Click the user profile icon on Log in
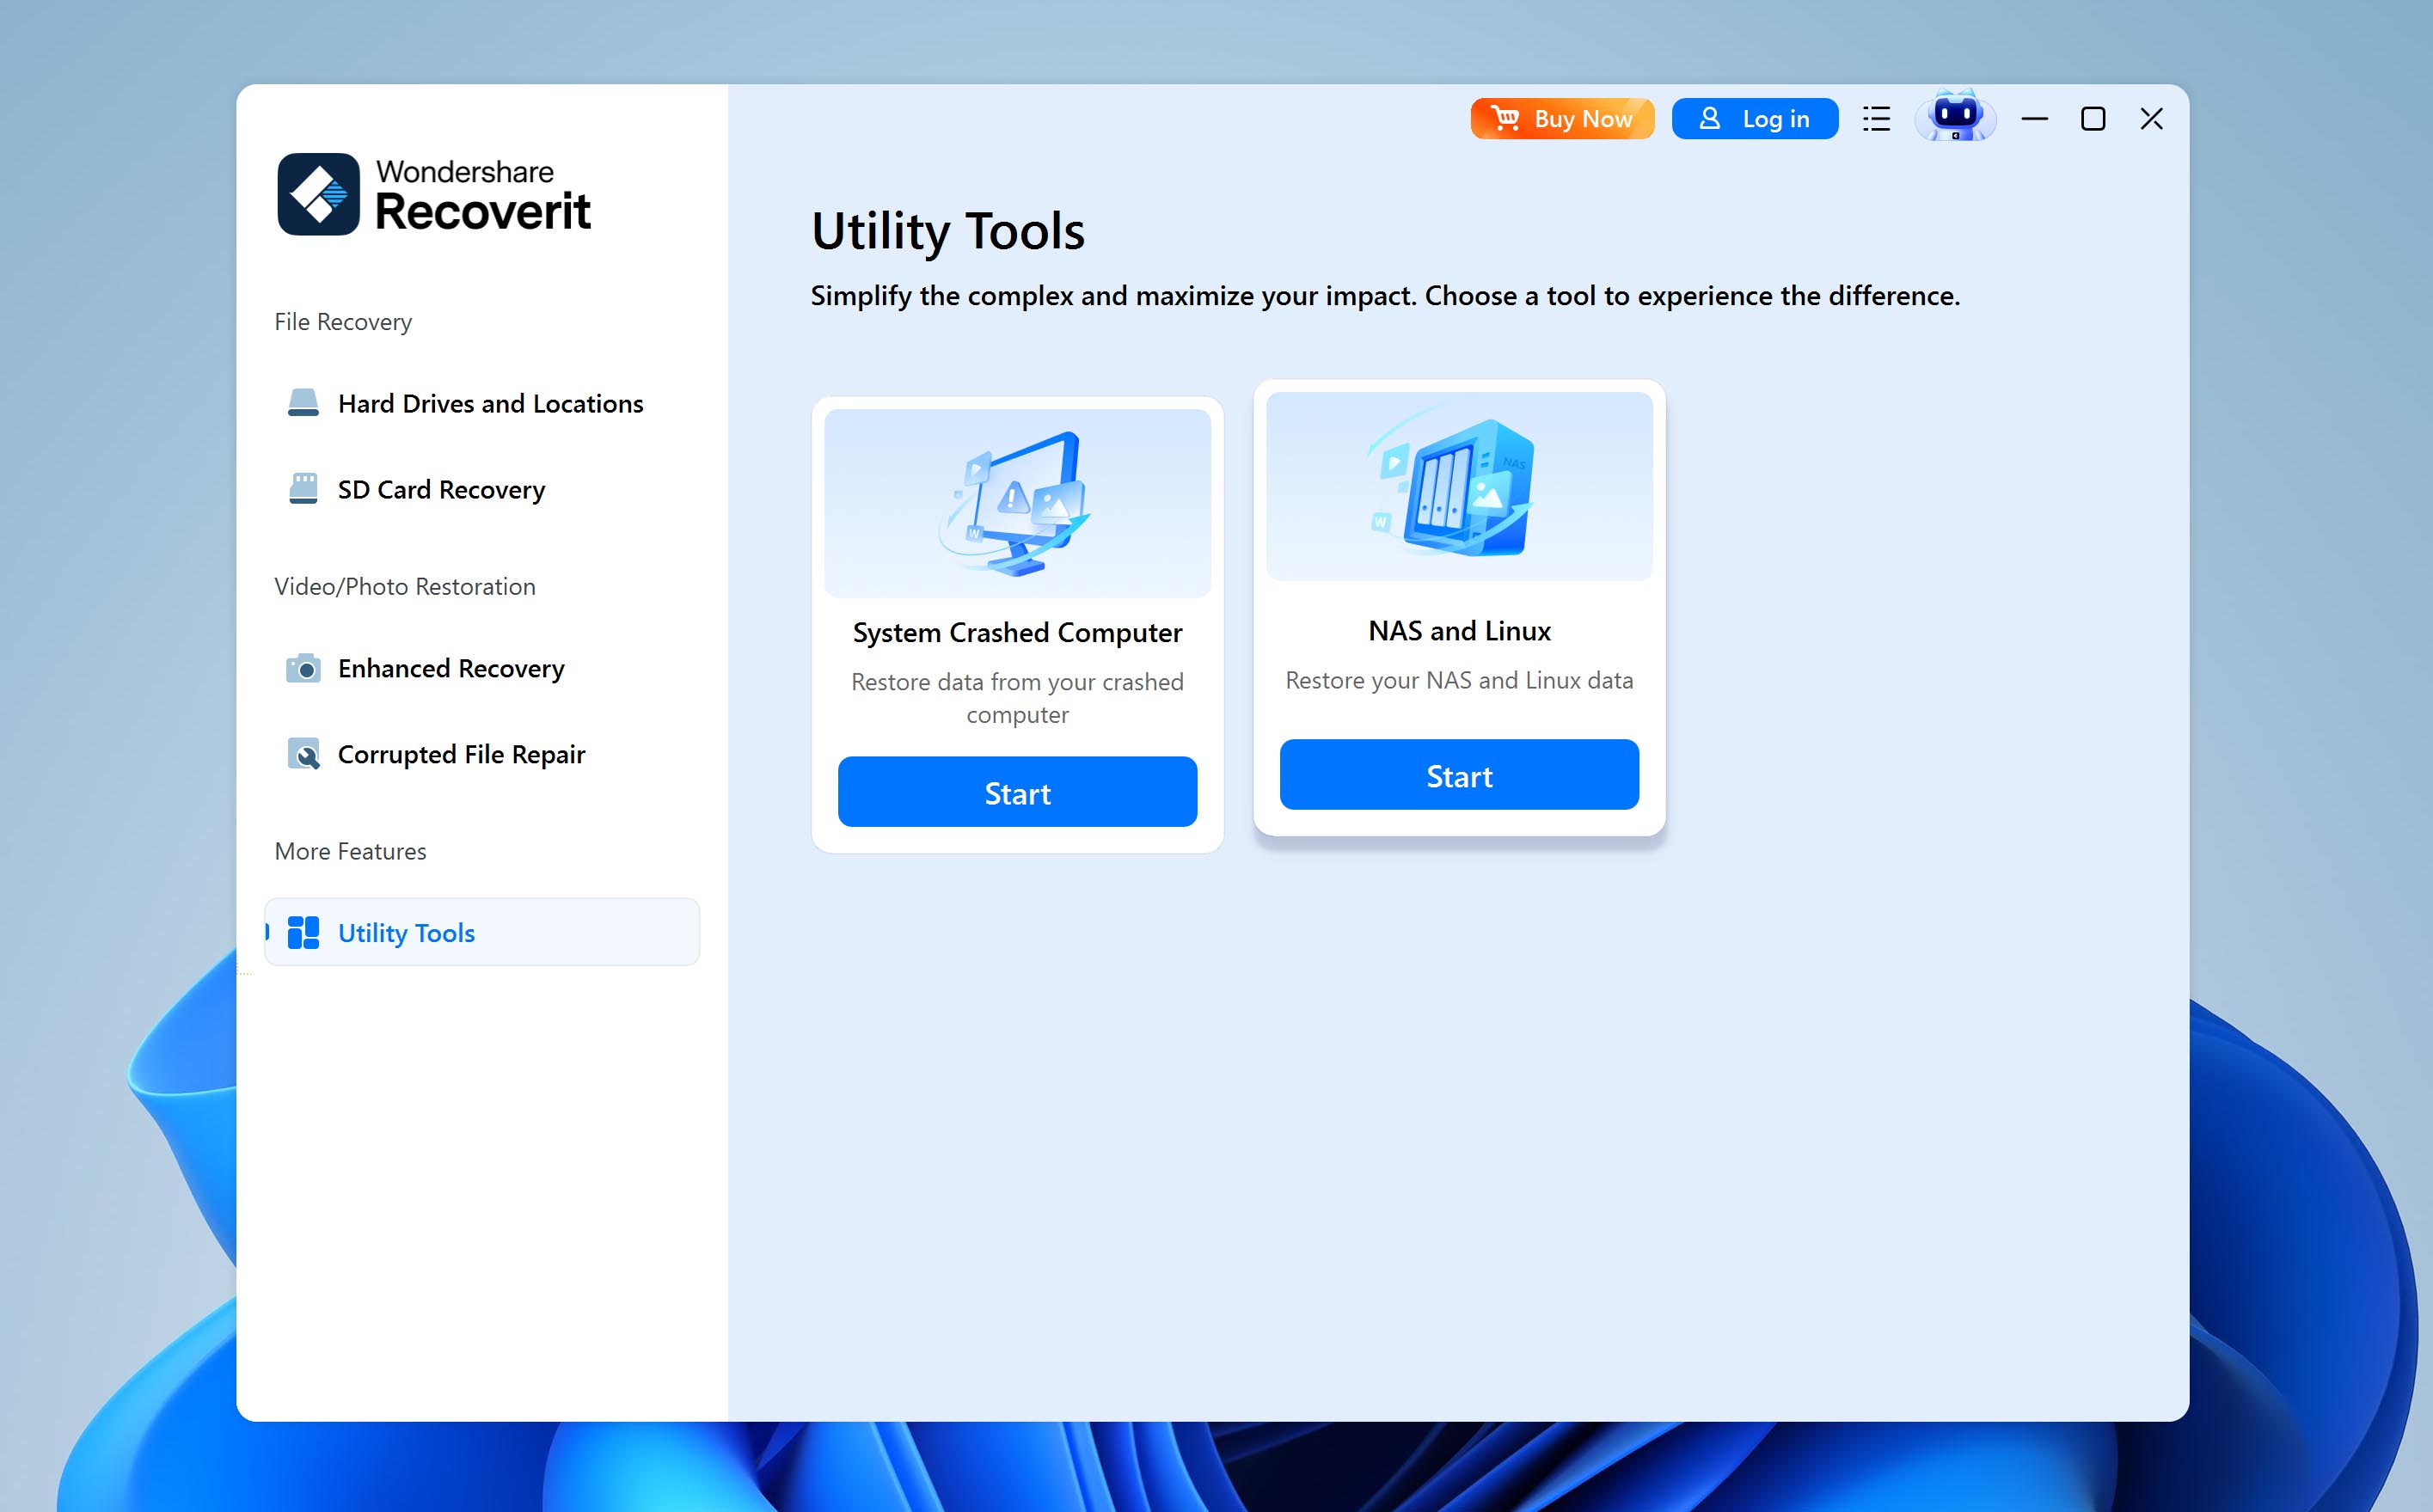This screenshot has width=2433, height=1512. tap(1710, 118)
